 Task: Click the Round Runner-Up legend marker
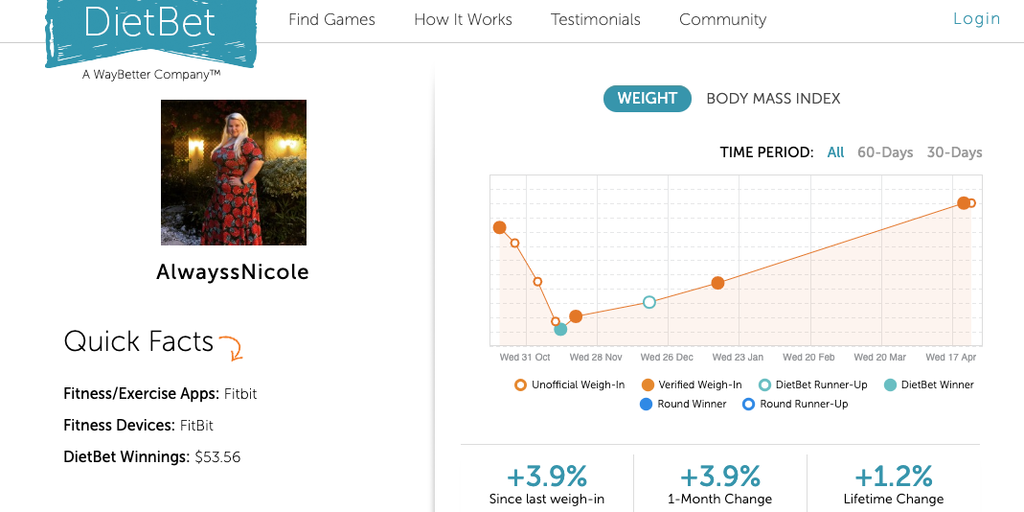[x=748, y=404]
